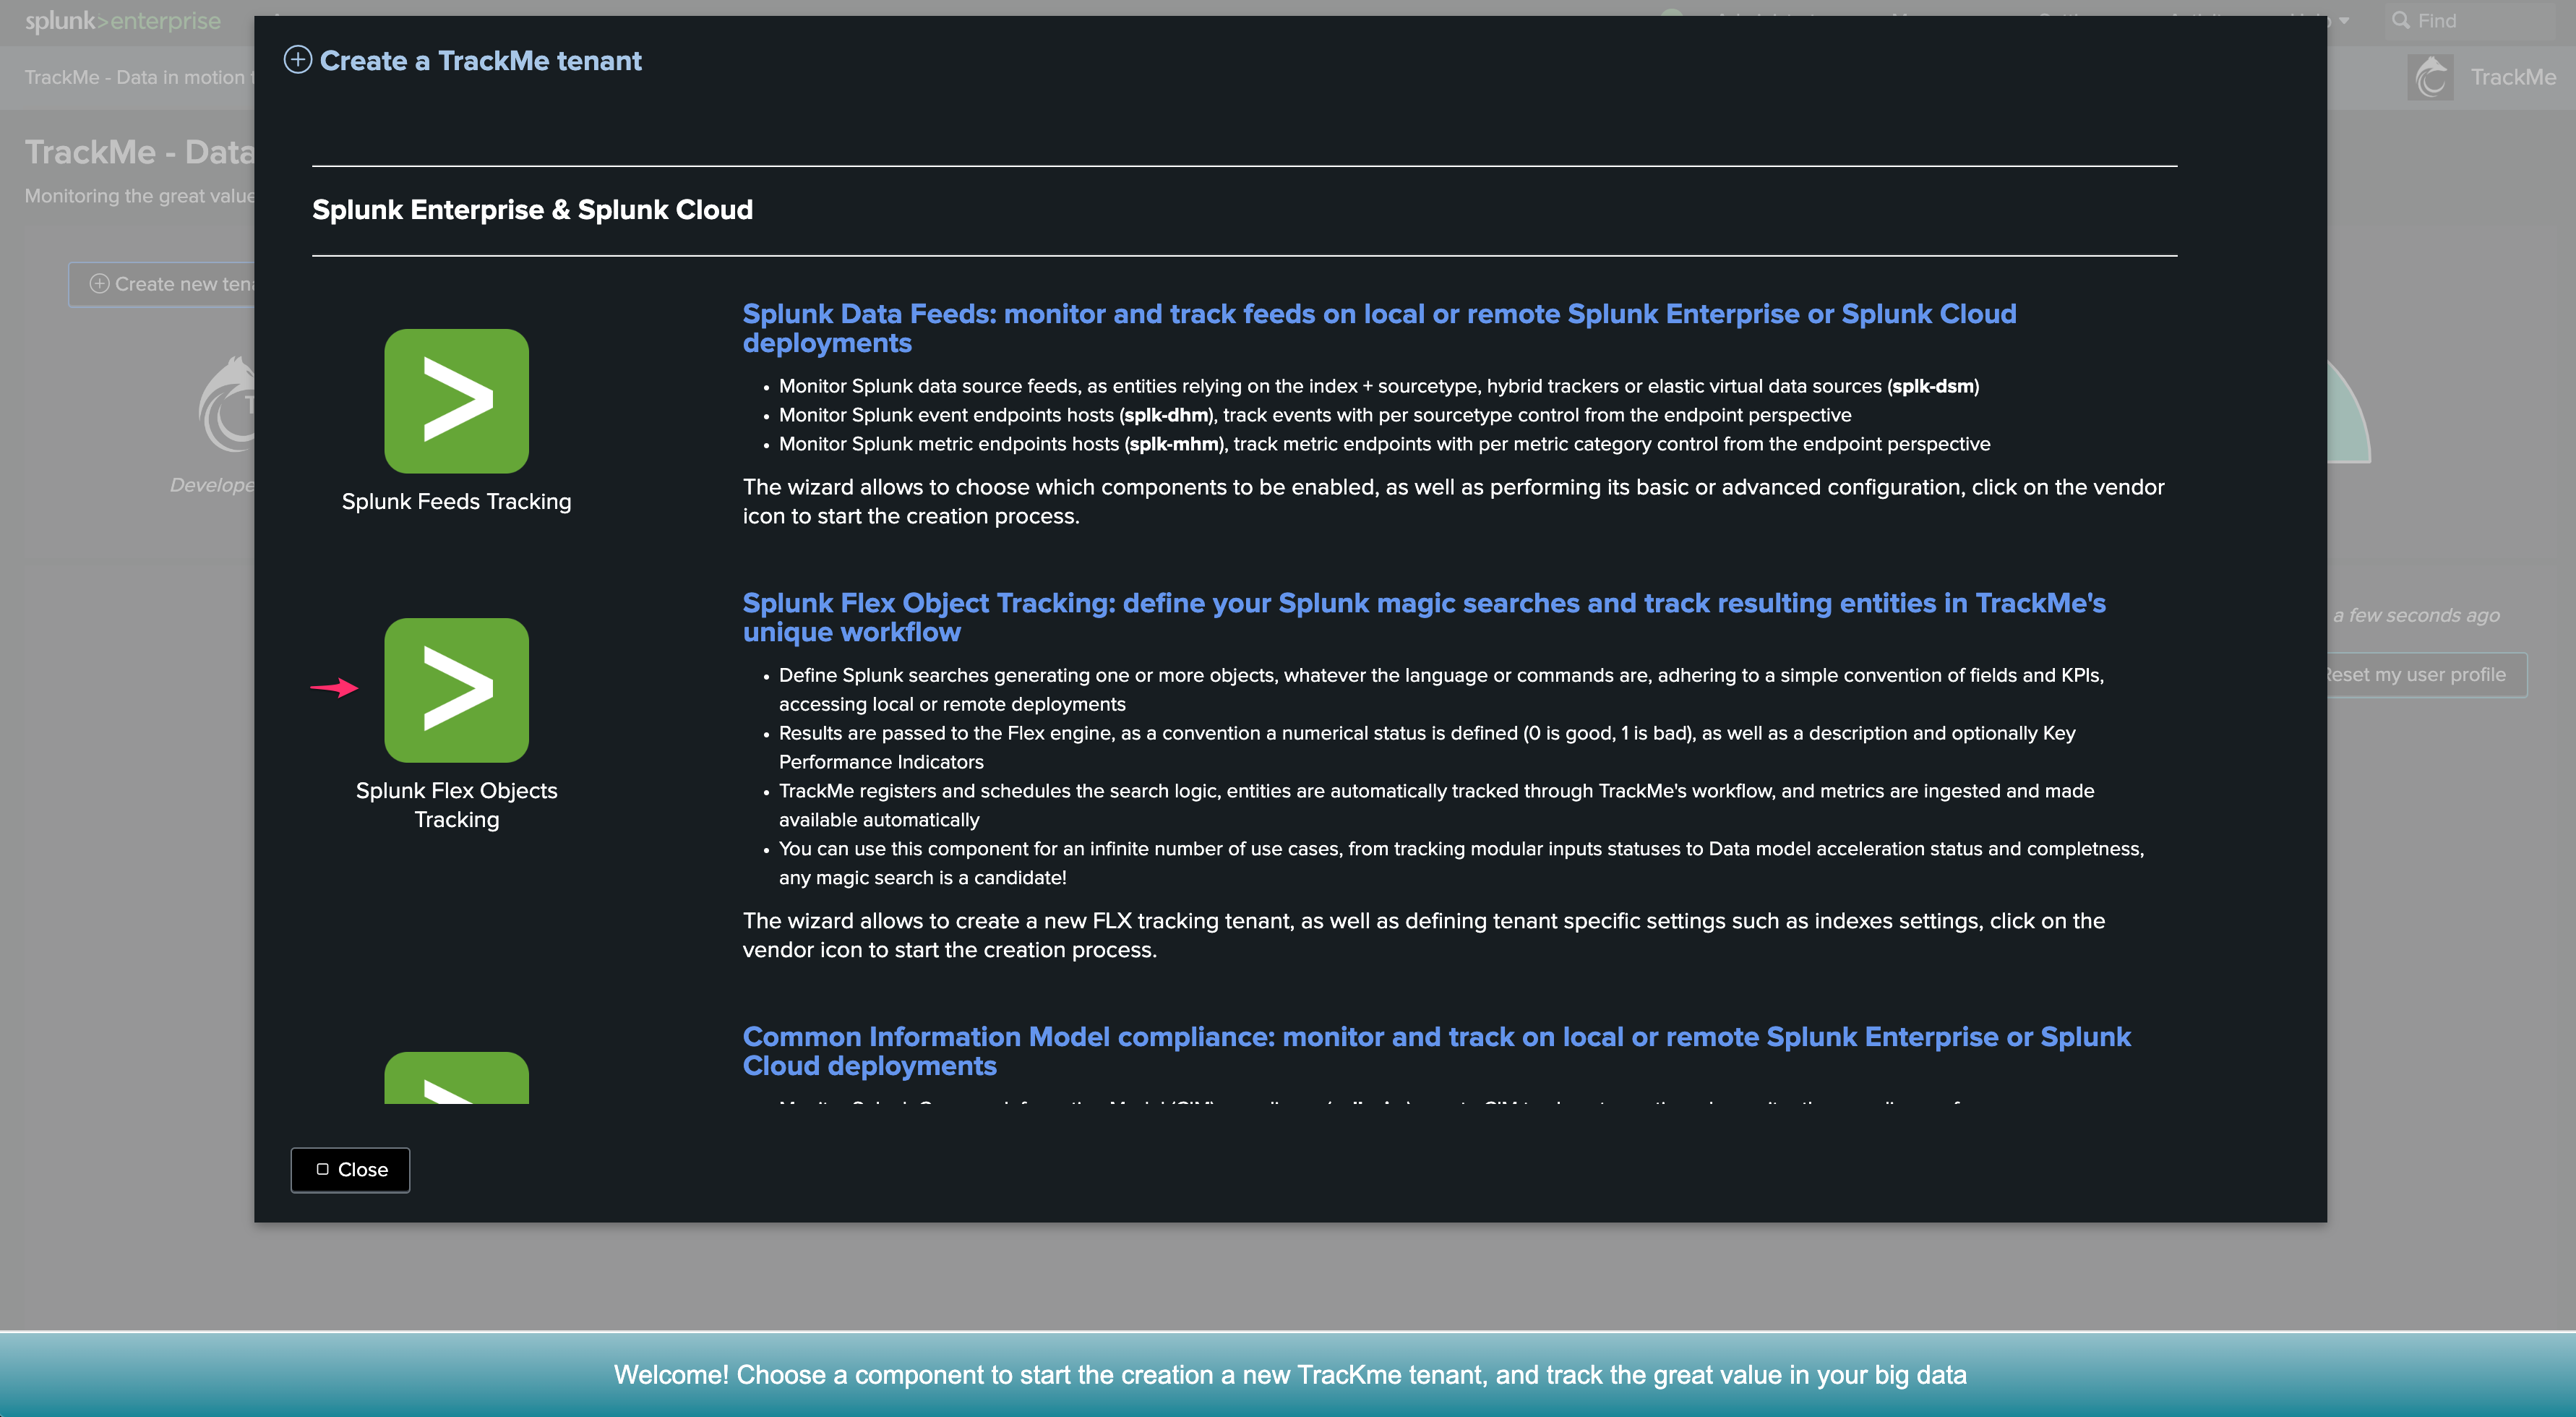Click the FLX tracking tenant wizard paragraph
Screen dimensions: 2576x1417
point(1424,935)
